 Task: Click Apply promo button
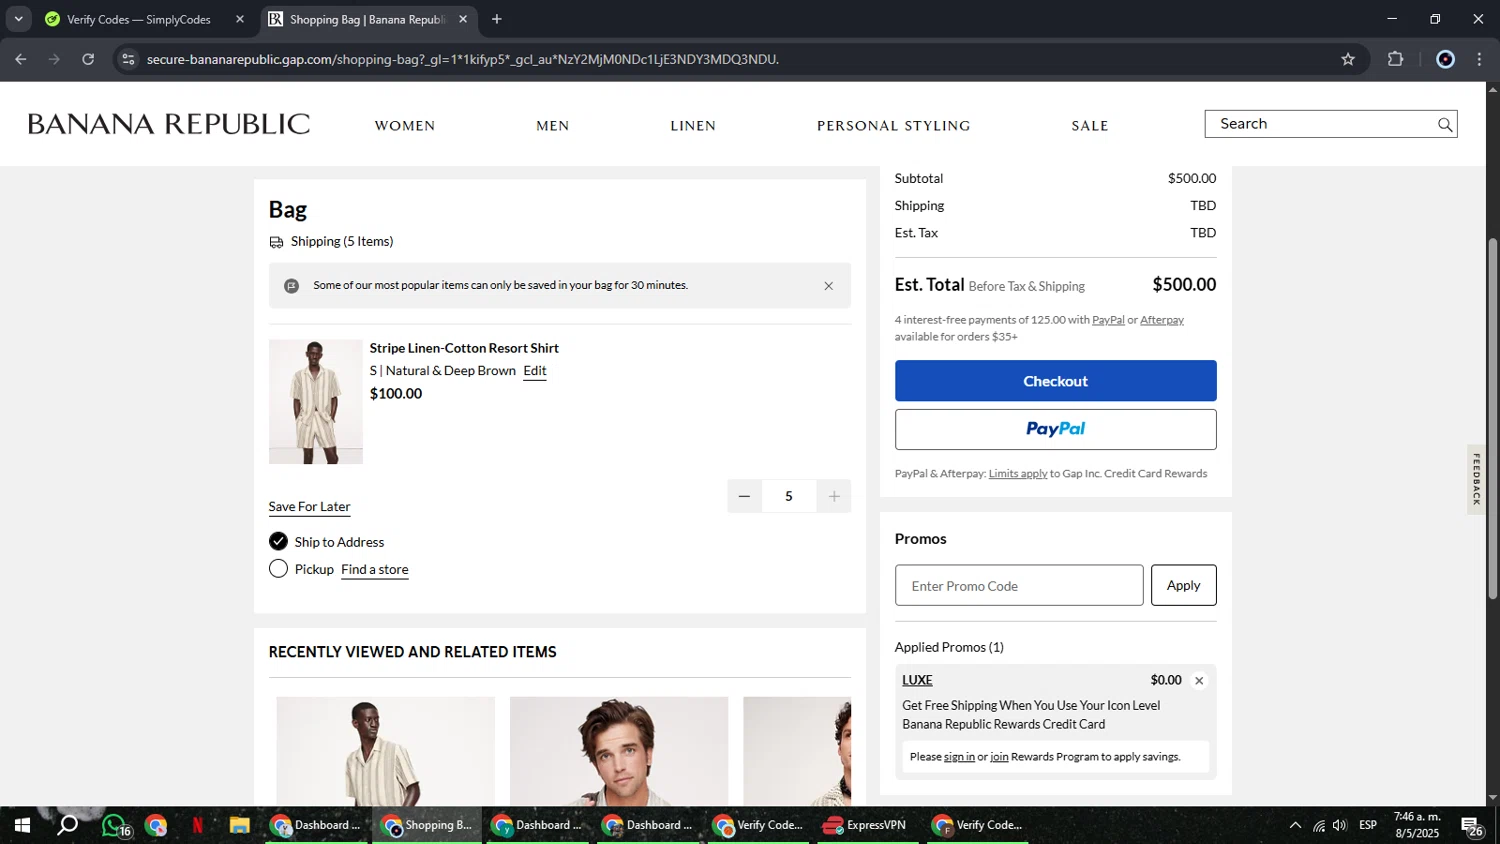pyautogui.click(x=1183, y=585)
